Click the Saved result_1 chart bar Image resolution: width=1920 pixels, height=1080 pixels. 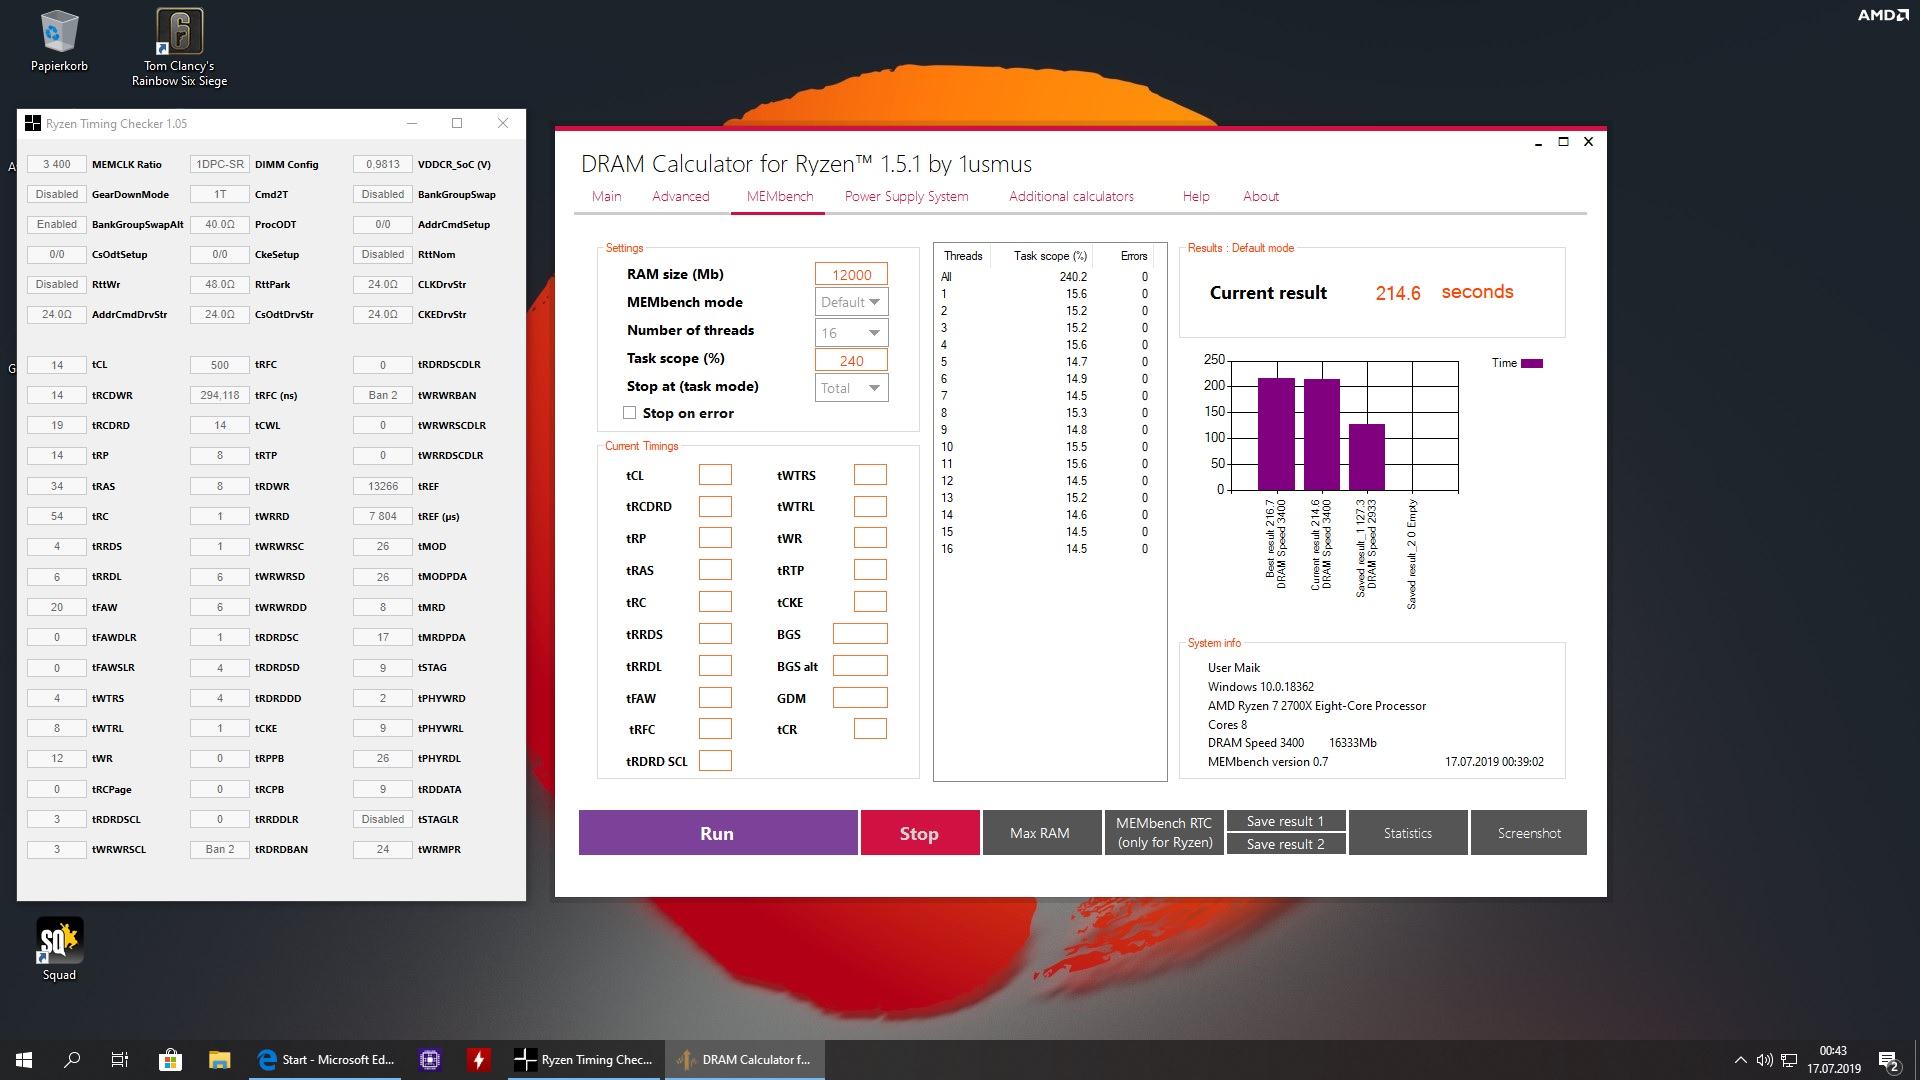[x=1366, y=457]
